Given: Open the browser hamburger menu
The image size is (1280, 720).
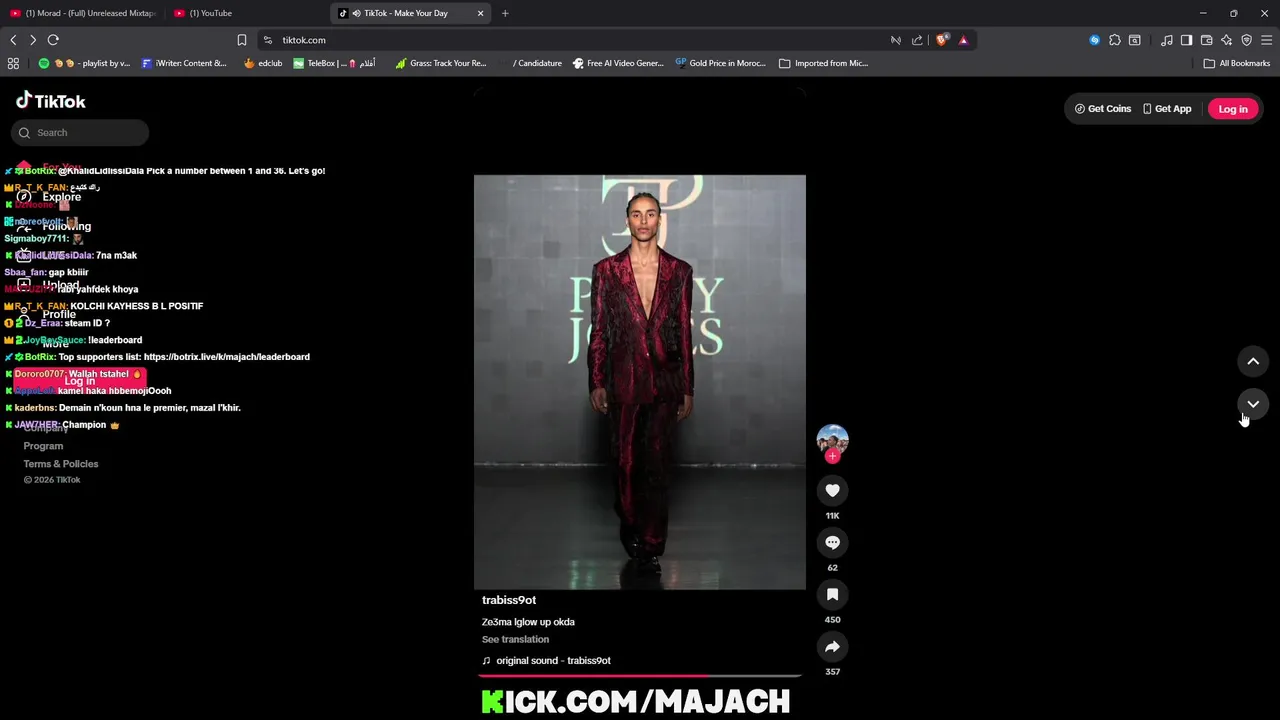Looking at the screenshot, I should point(1266,40).
